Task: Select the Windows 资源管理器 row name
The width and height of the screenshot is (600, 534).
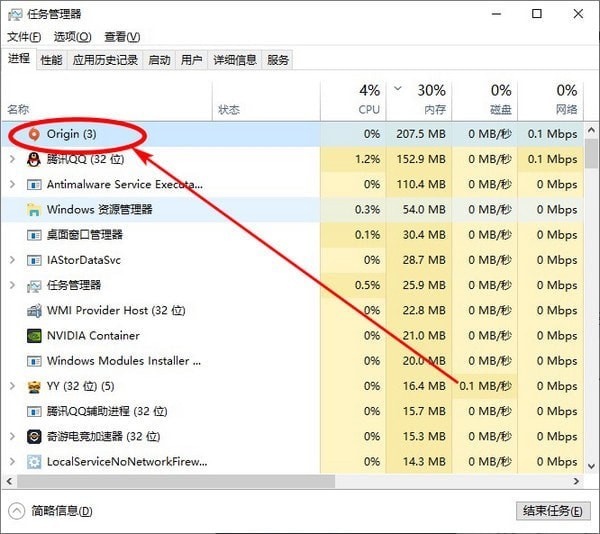Action: 99,210
